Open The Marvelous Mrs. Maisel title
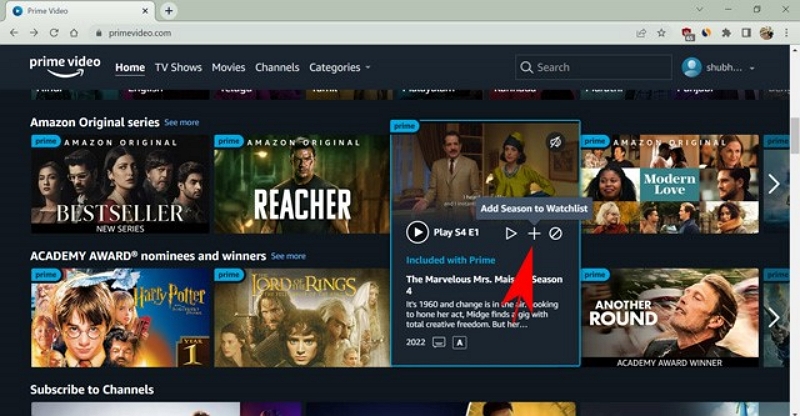The image size is (800, 416). [x=484, y=284]
